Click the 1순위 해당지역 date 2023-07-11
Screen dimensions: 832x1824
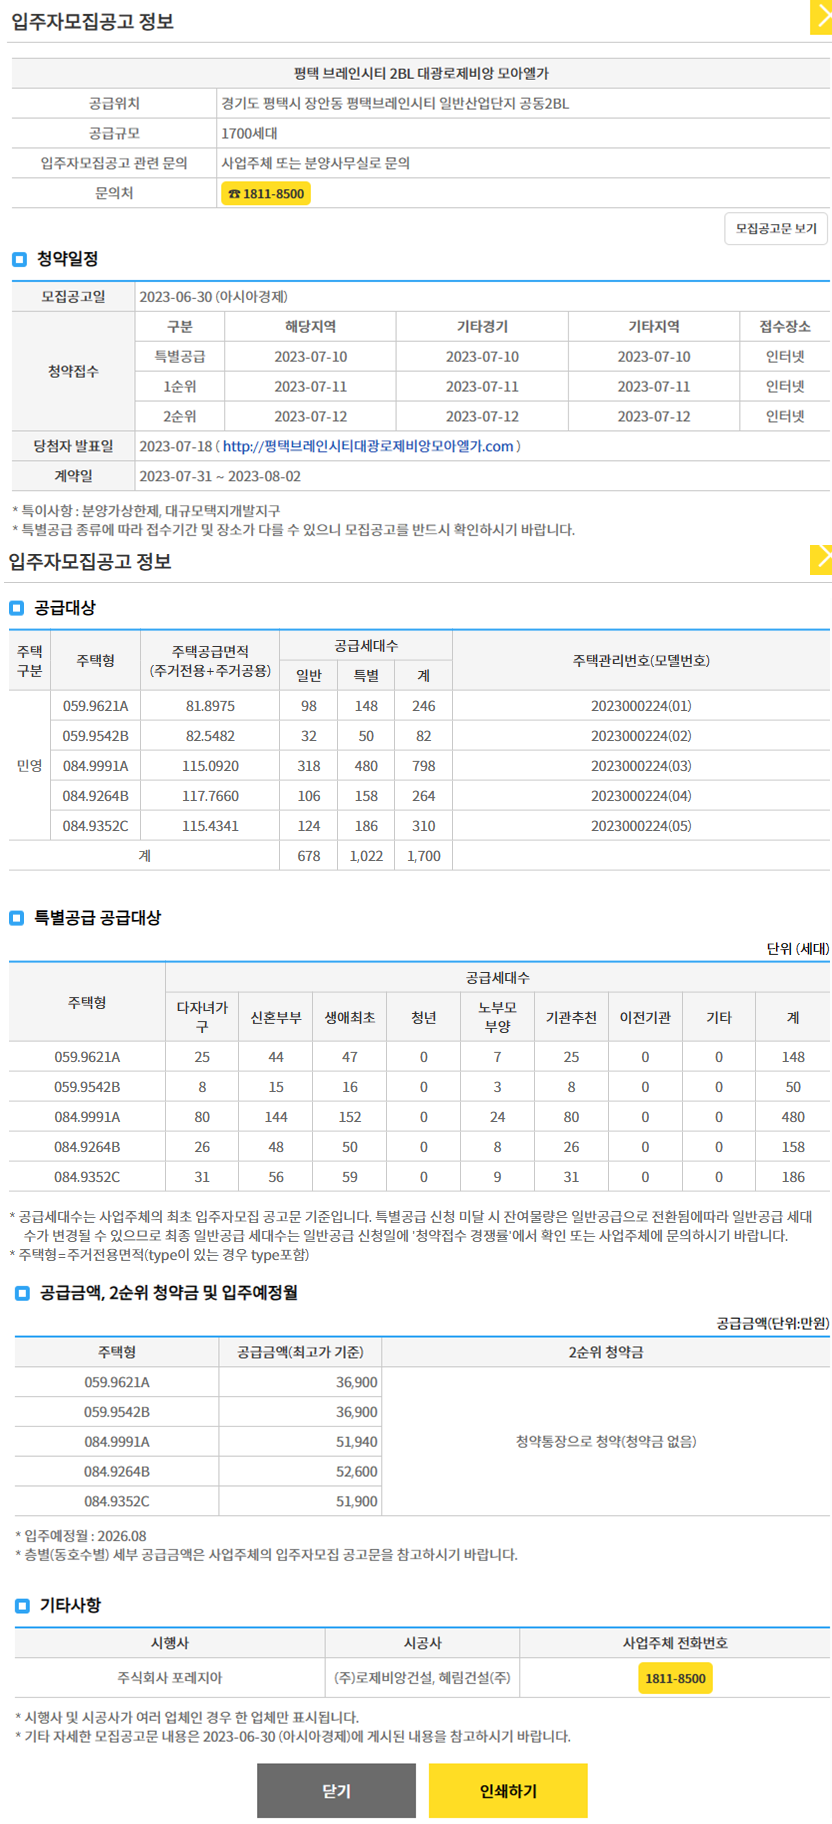pyautogui.click(x=310, y=386)
